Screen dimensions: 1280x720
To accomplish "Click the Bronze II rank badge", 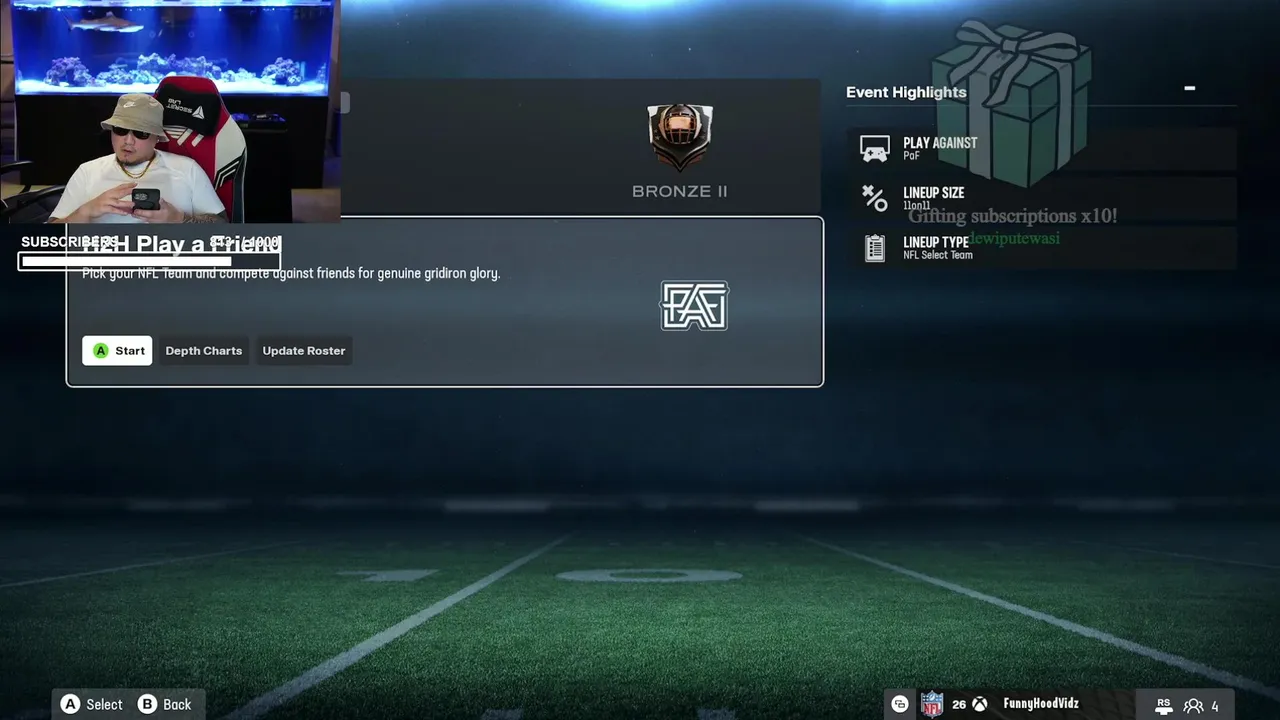I will 680,138.
